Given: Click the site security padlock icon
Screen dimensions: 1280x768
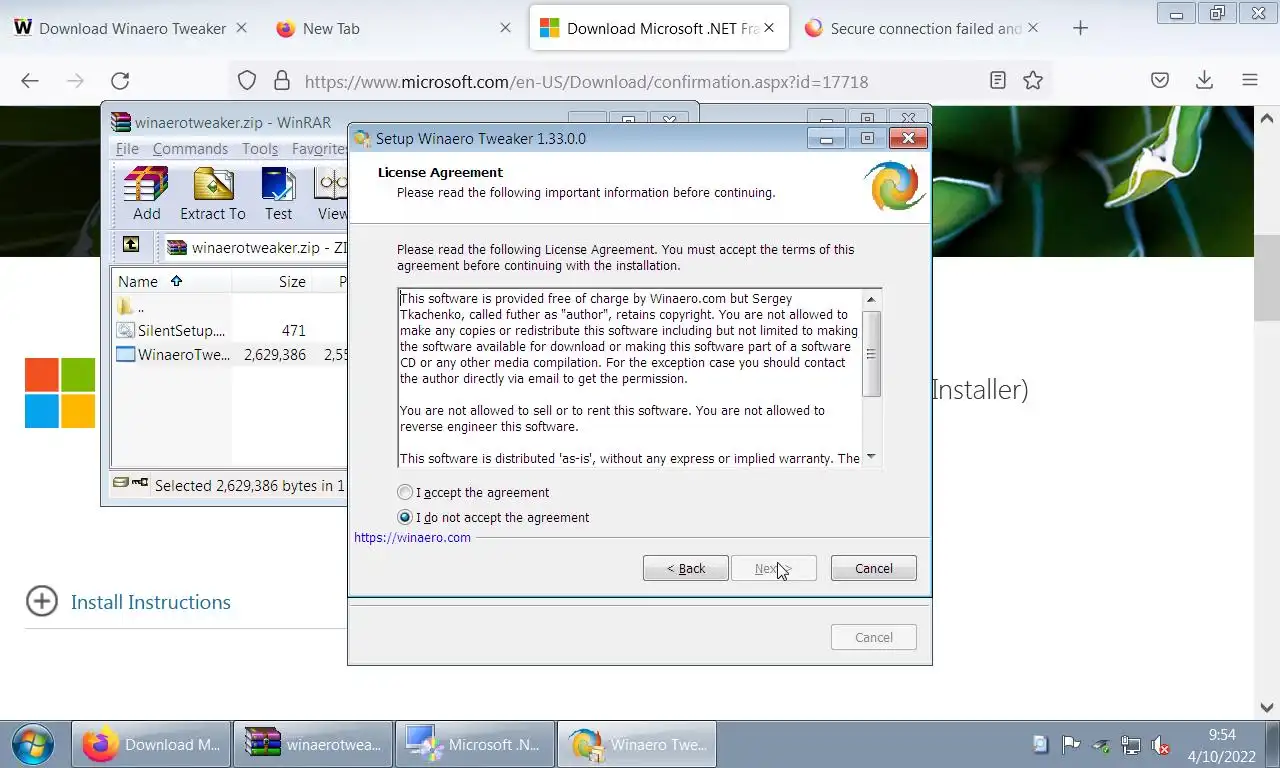Looking at the screenshot, I should [x=282, y=81].
